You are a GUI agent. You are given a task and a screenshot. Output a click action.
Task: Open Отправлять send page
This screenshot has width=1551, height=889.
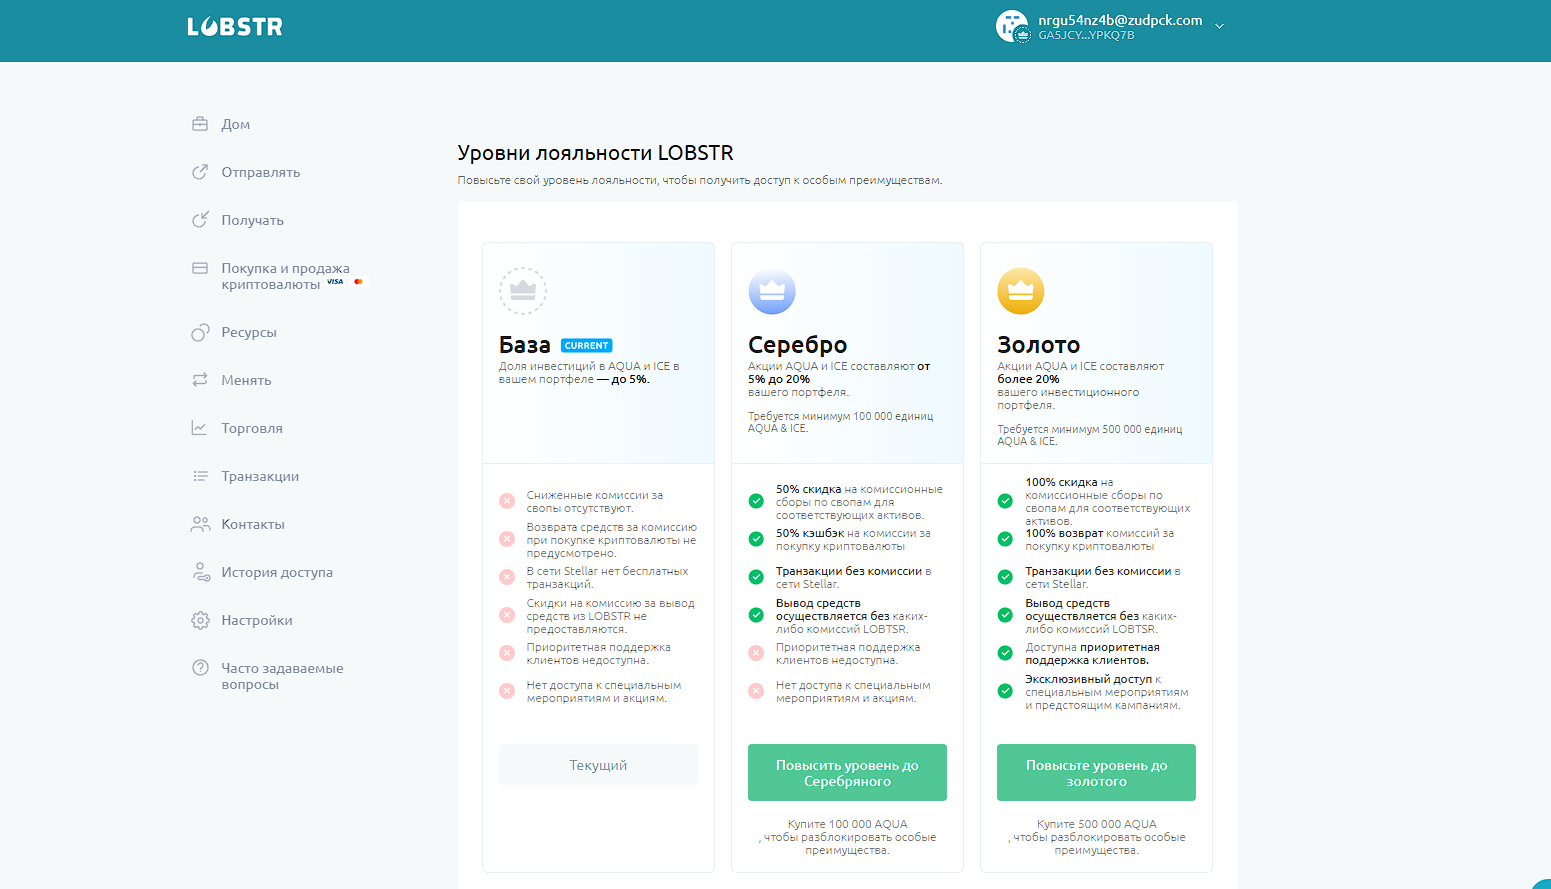pyautogui.click(x=260, y=172)
